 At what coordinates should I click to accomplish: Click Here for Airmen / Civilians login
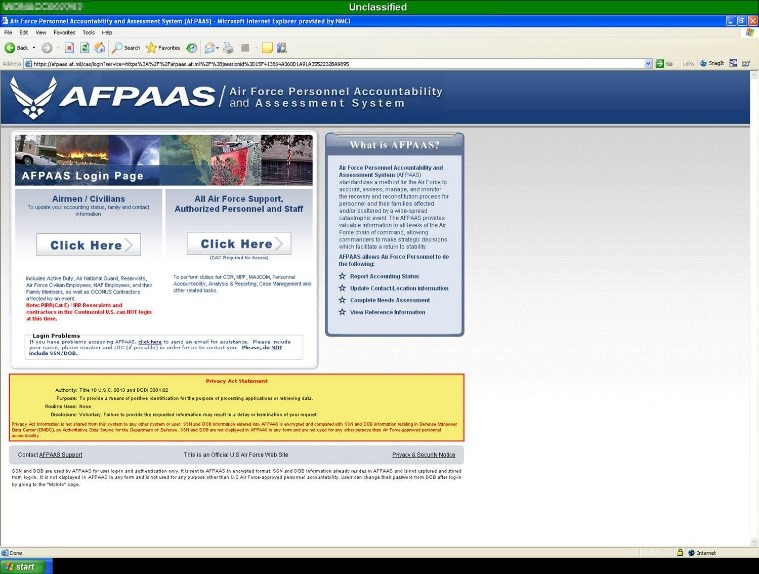pyautogui.click(x=89, y=245)
